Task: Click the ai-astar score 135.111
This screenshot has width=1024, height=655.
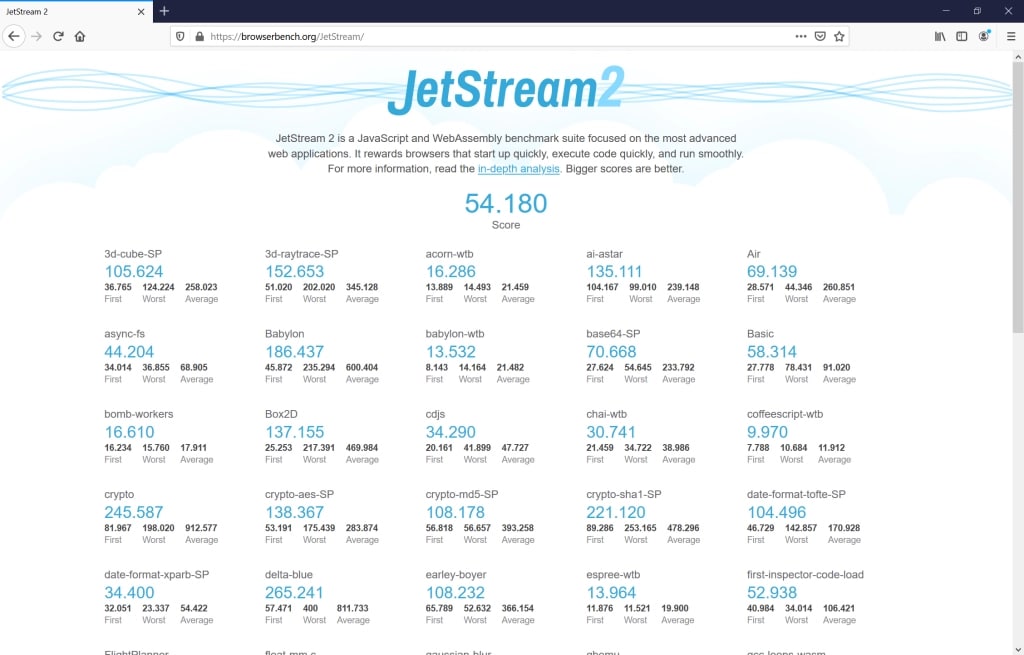Action: [x=614, y=272]
